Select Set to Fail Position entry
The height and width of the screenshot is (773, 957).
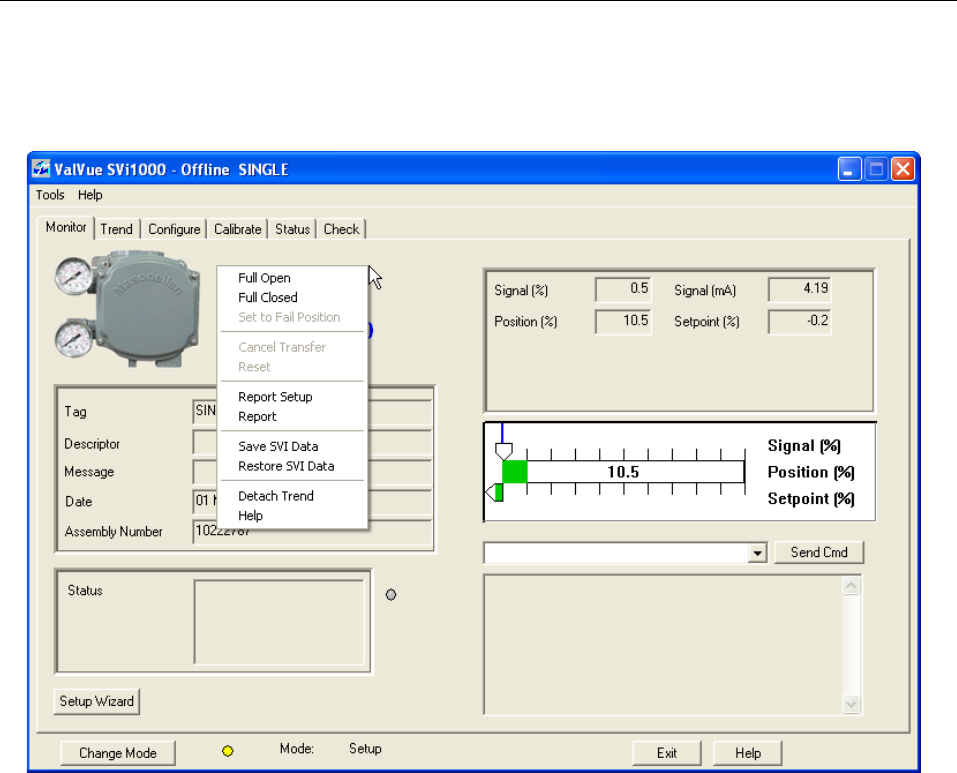293,317
